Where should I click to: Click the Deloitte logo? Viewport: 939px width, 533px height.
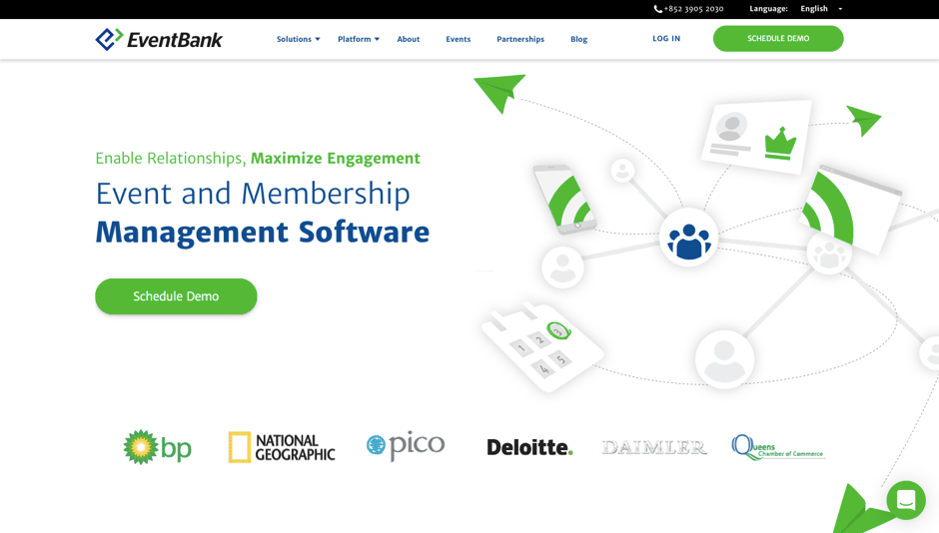pos(529,447)
